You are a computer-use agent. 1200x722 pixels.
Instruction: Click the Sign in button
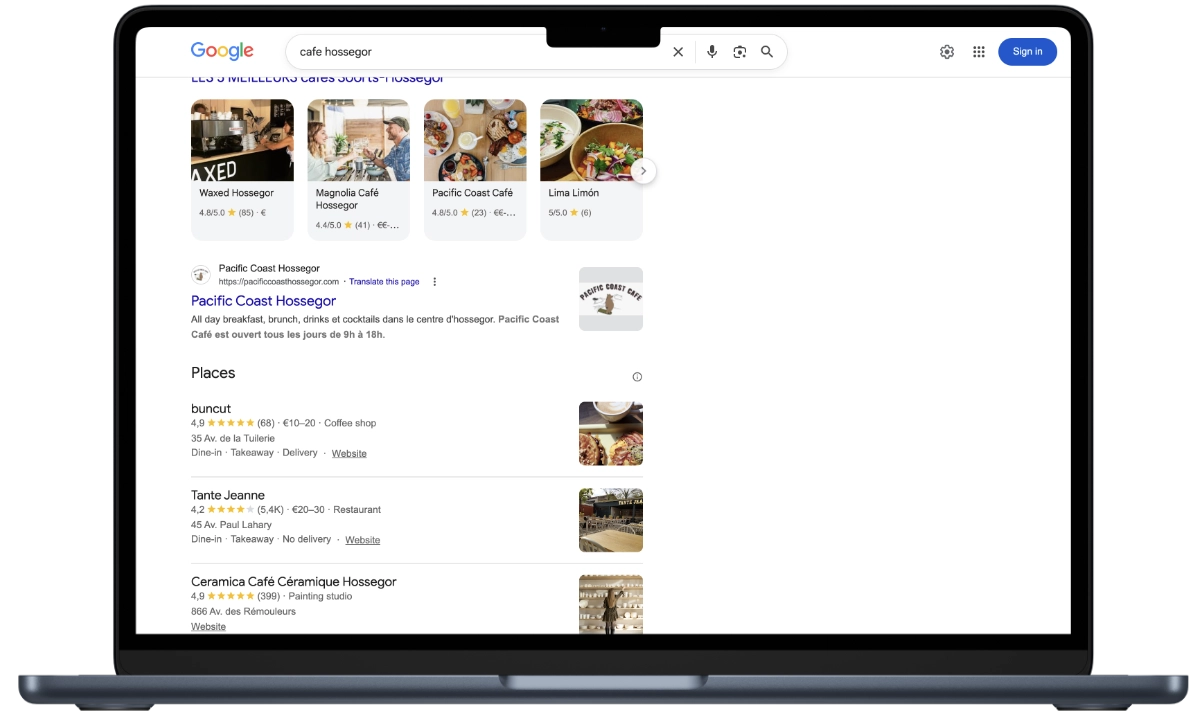1027,52
